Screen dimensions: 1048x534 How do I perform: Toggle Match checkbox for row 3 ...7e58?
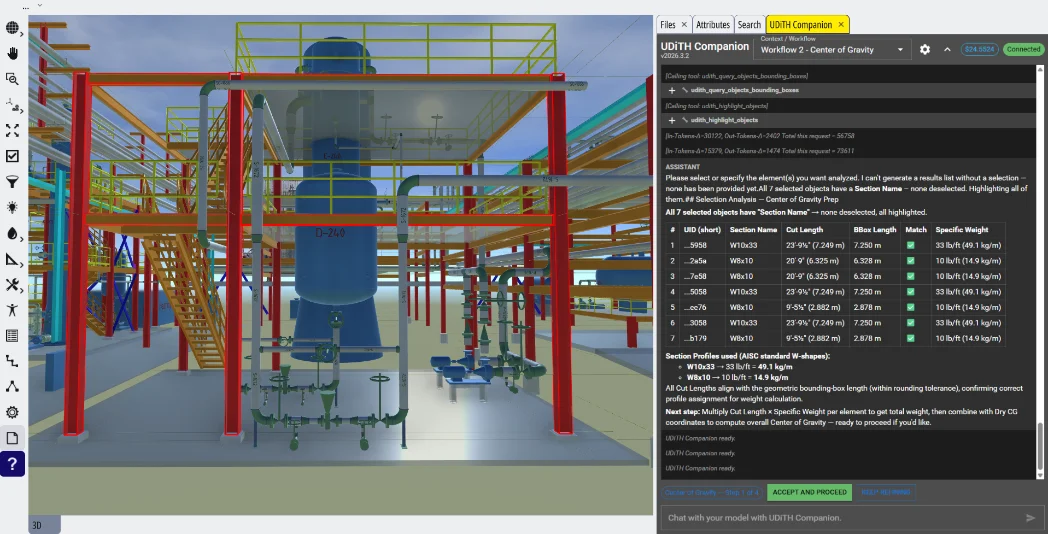click(910, 276)
